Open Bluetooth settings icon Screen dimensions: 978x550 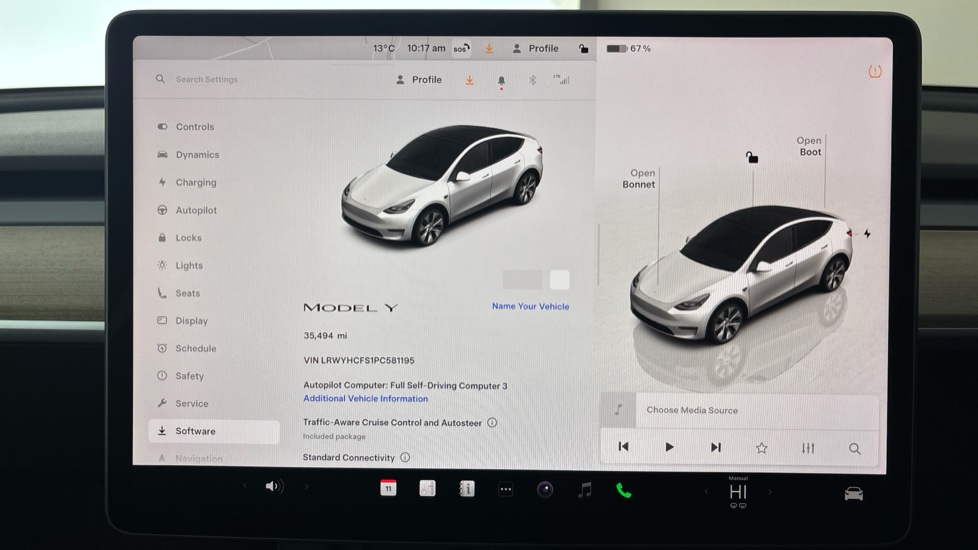coord(532,80)
